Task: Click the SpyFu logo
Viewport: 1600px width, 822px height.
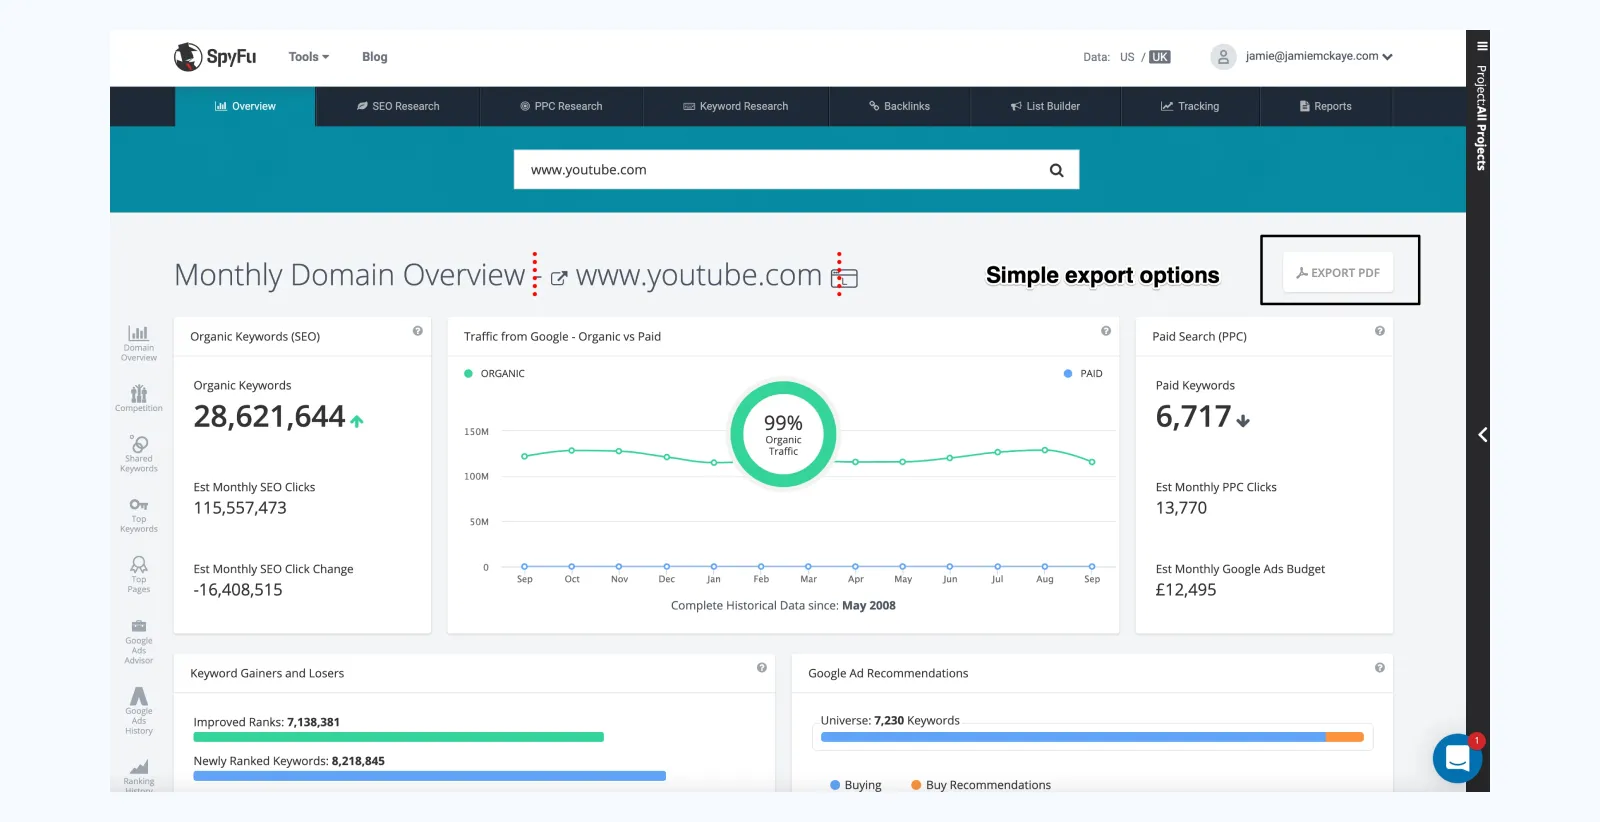Action: pos(215,57)
